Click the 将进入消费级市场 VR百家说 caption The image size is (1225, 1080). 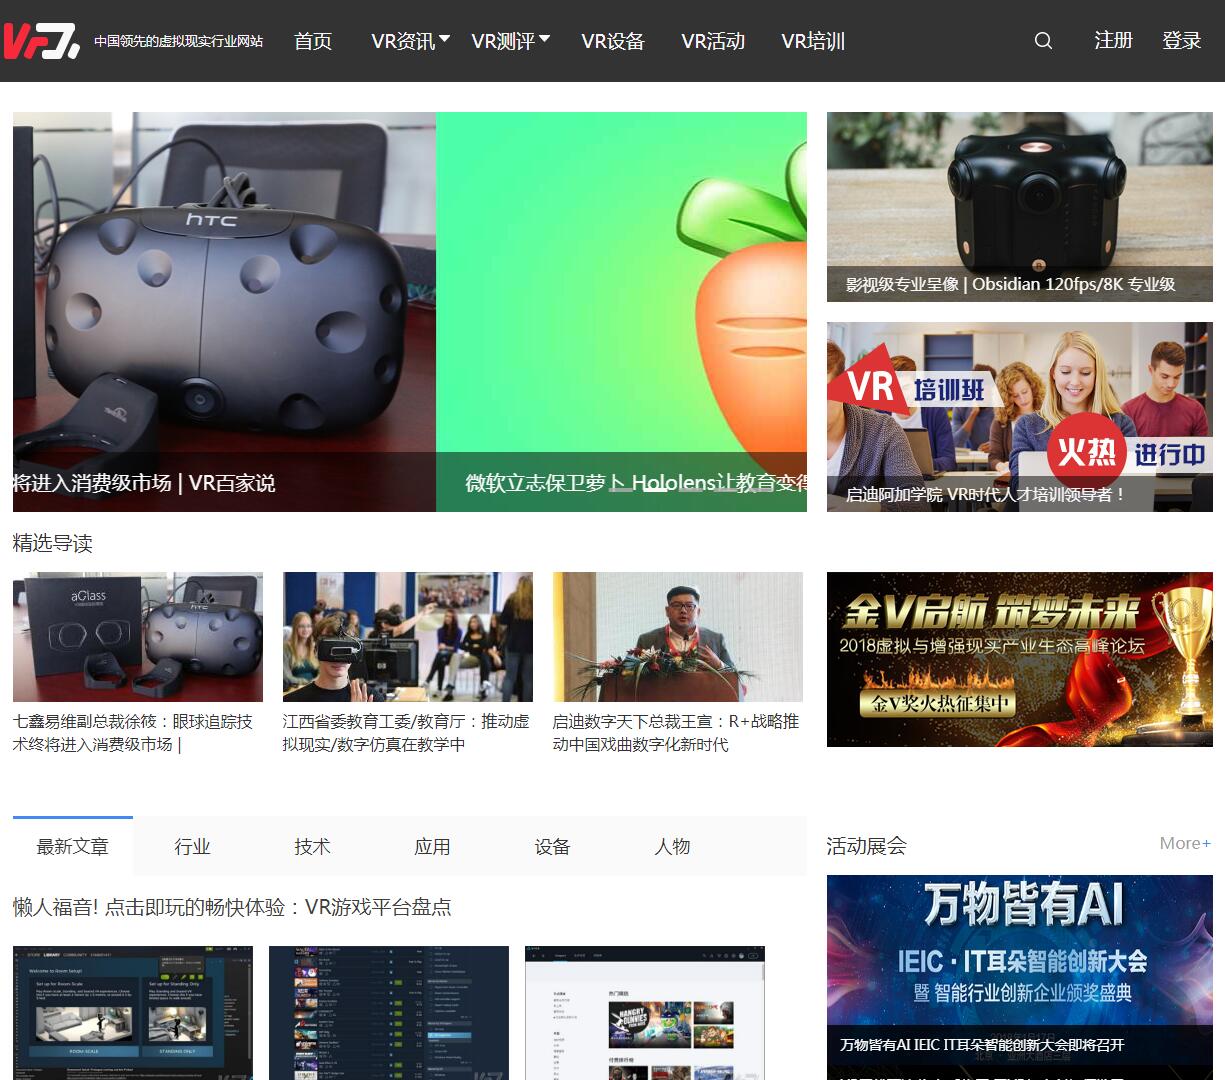pyautogui.click(x=144, y=483)
